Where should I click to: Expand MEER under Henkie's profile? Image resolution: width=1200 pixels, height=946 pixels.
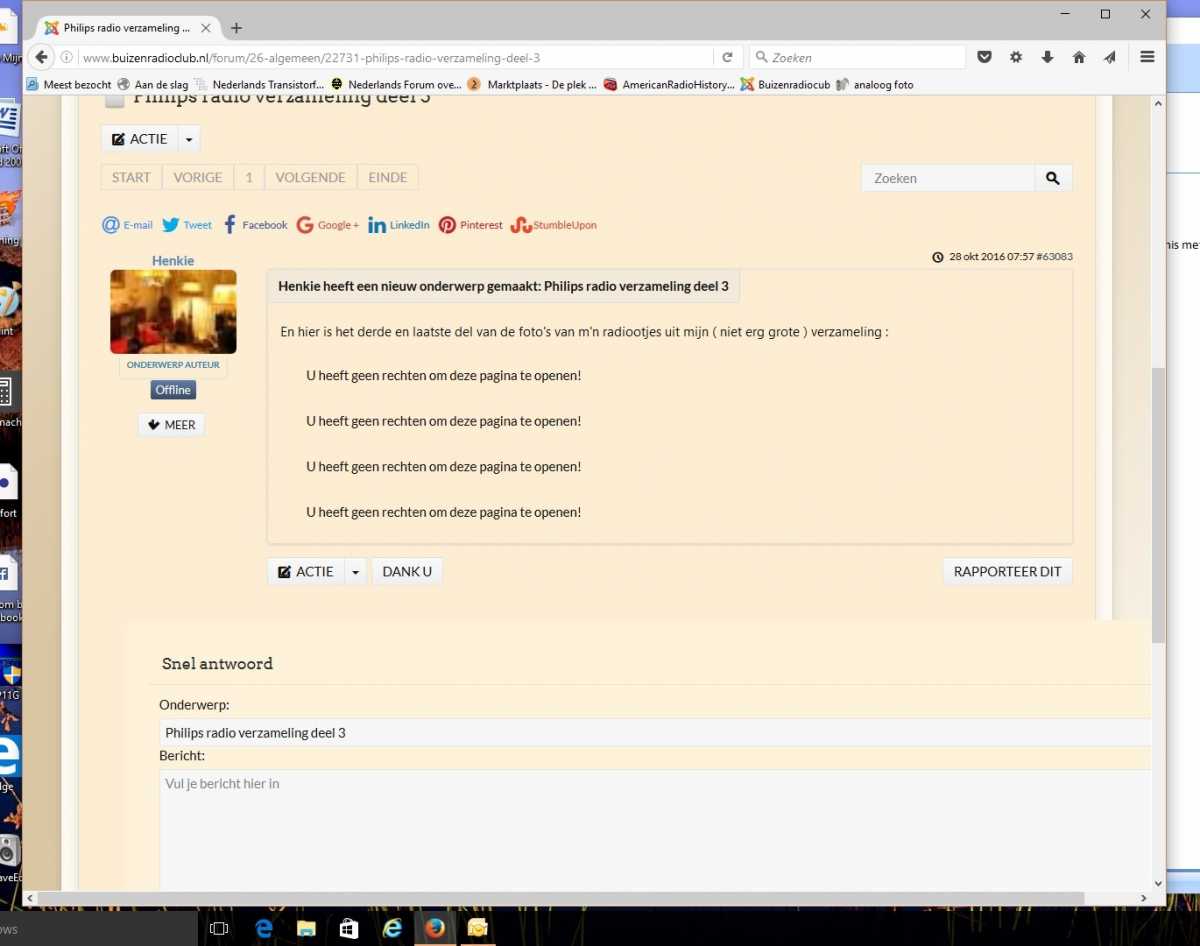click(171, 425)
